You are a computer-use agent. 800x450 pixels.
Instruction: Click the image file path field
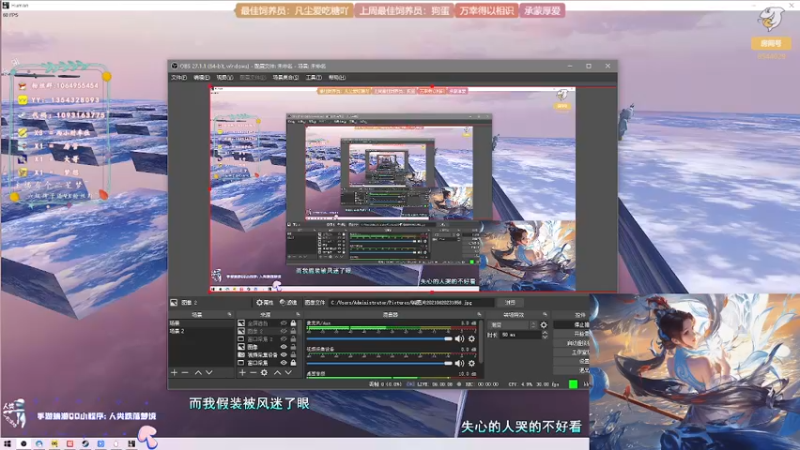point(411,303)
